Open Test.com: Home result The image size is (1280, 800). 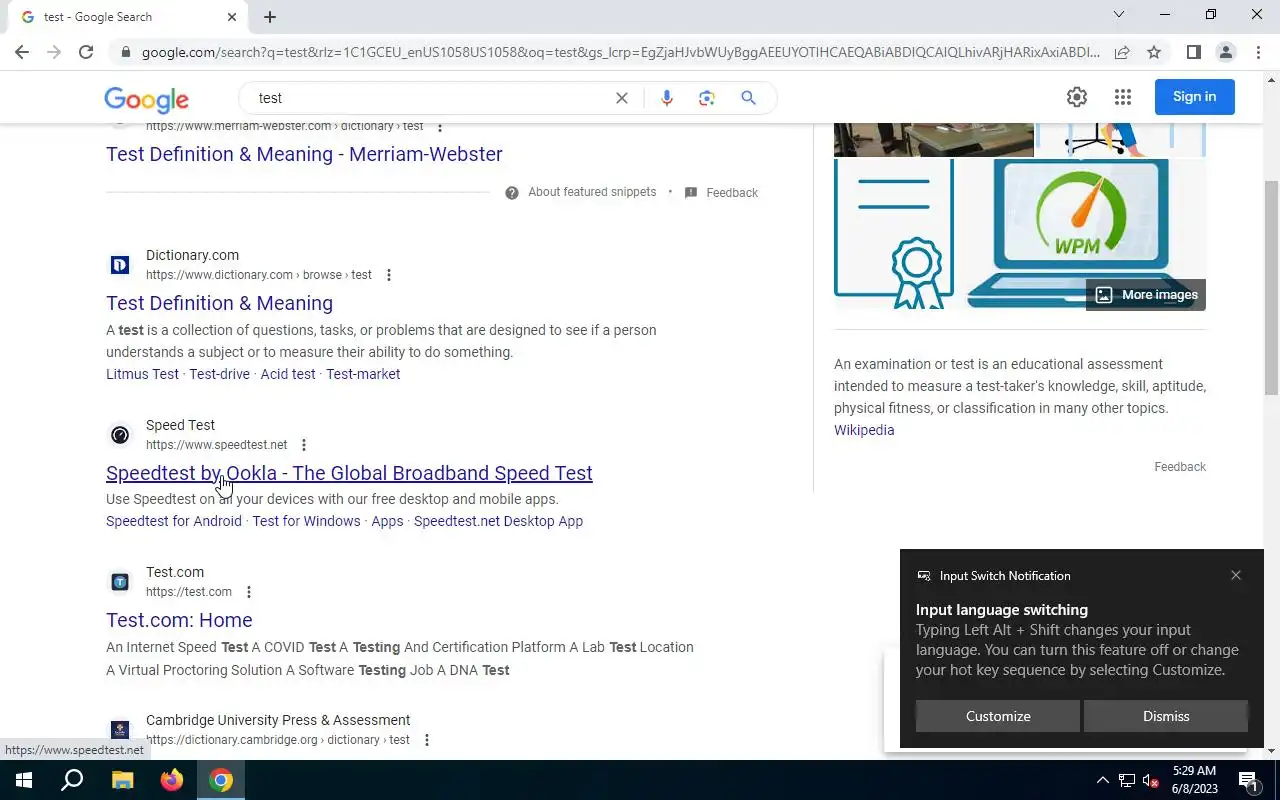[x=179, y=620]
